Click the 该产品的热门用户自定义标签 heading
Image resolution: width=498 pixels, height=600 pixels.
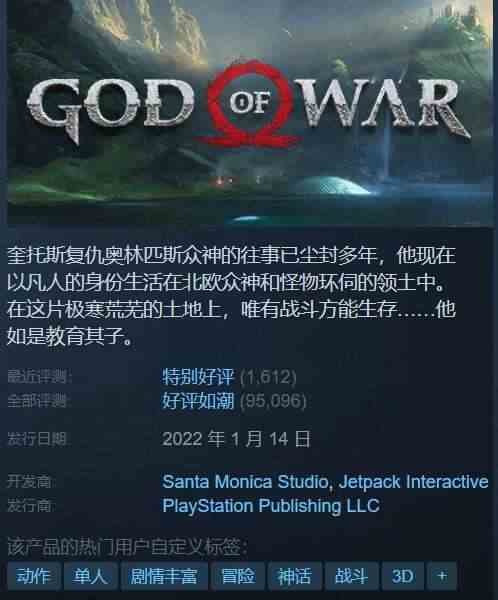click(x=127, y=547)
